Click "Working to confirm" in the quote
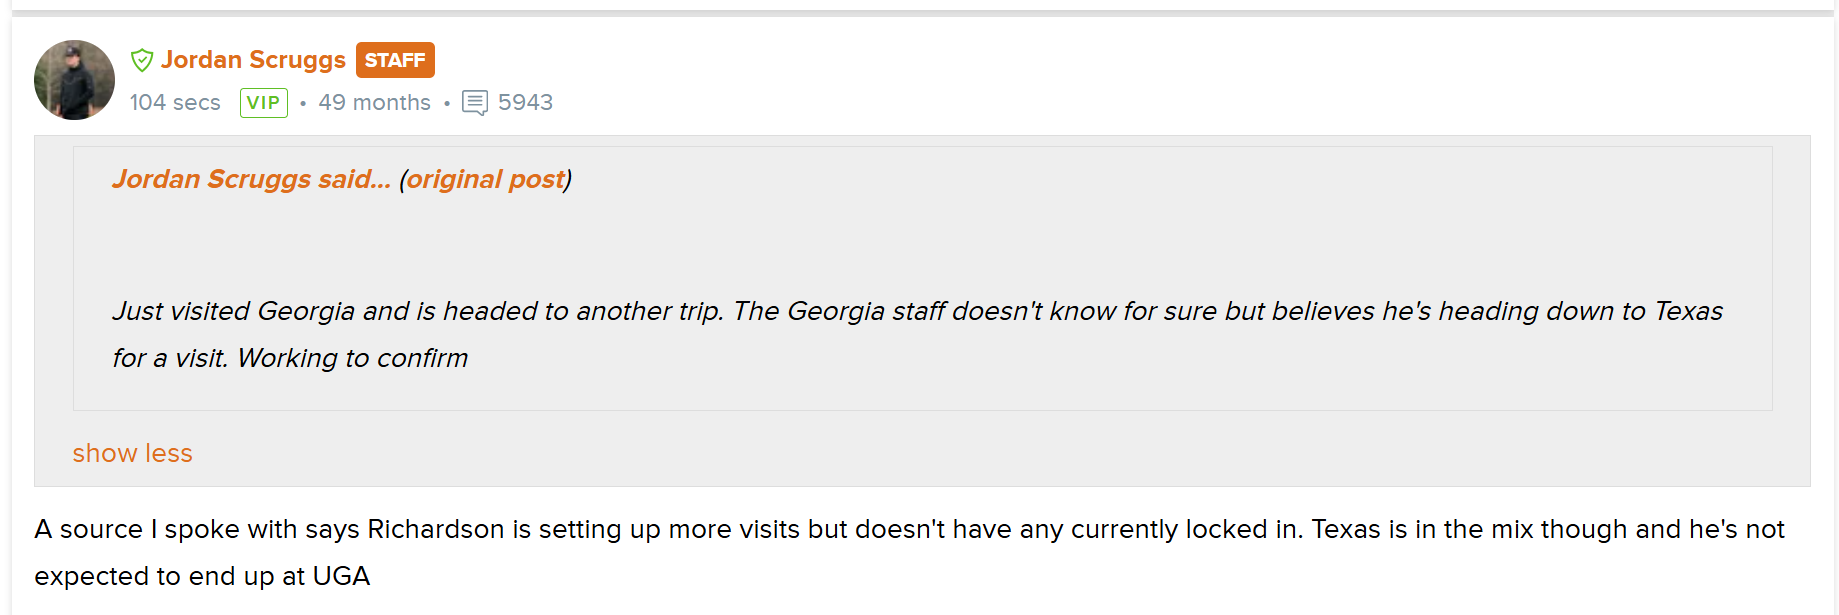1839x615 pixels. click(x=352, y=358)
